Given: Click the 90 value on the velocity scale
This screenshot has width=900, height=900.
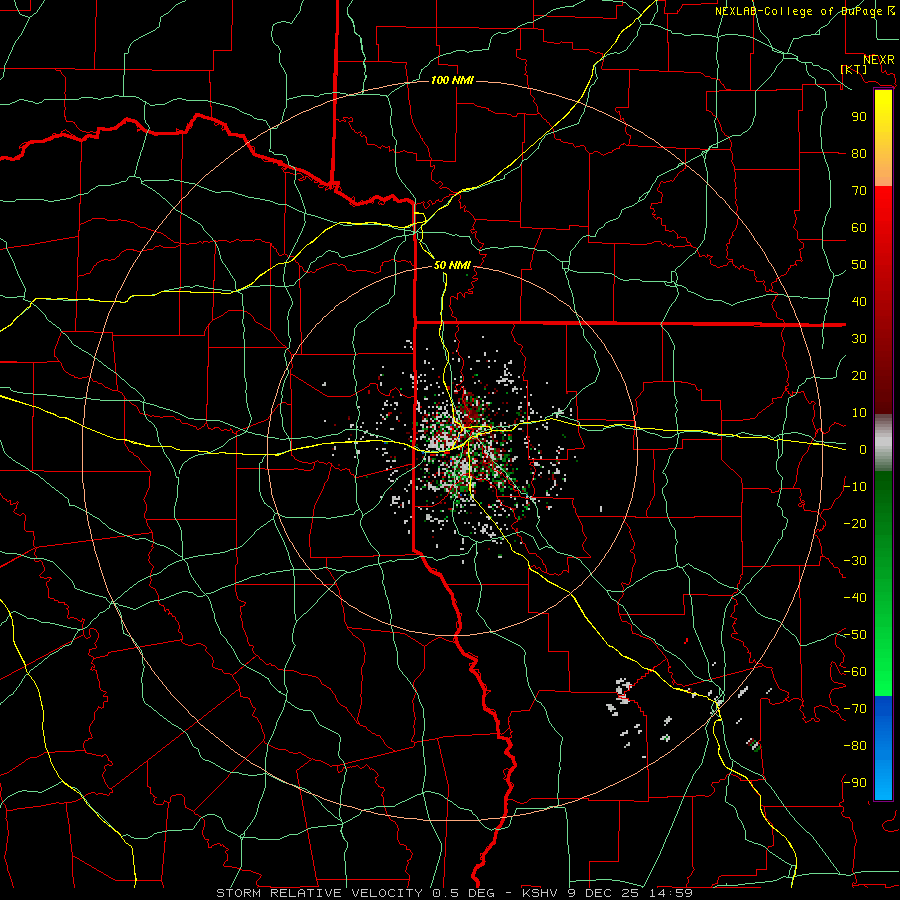Looking at the screenshot, I should (x=859, y=117).
